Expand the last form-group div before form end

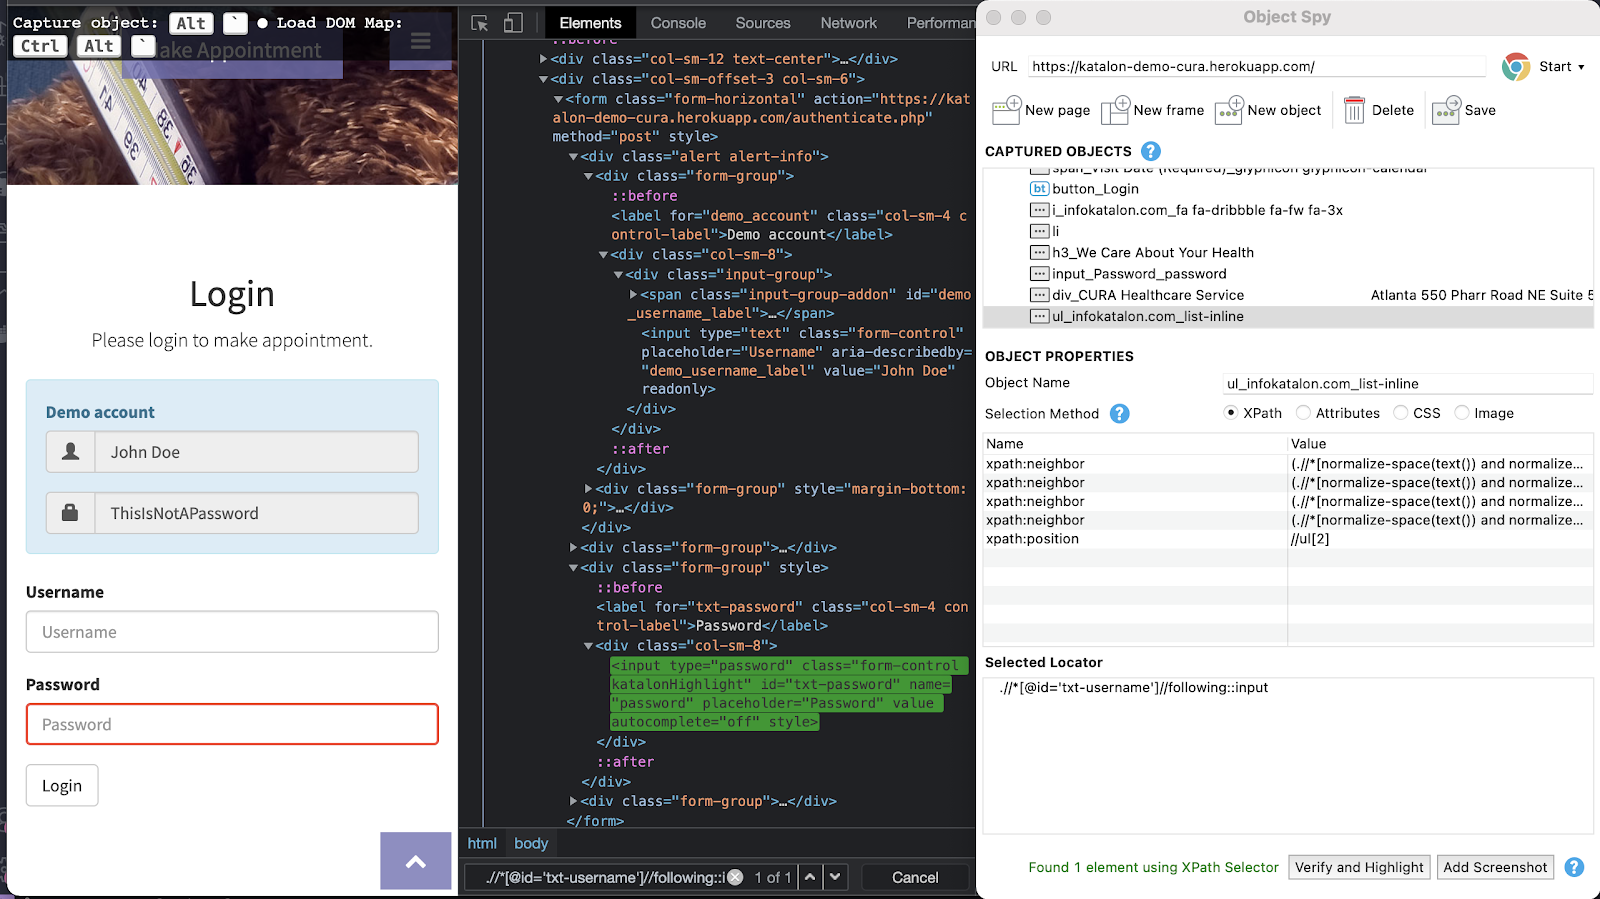tap(573, 801)
